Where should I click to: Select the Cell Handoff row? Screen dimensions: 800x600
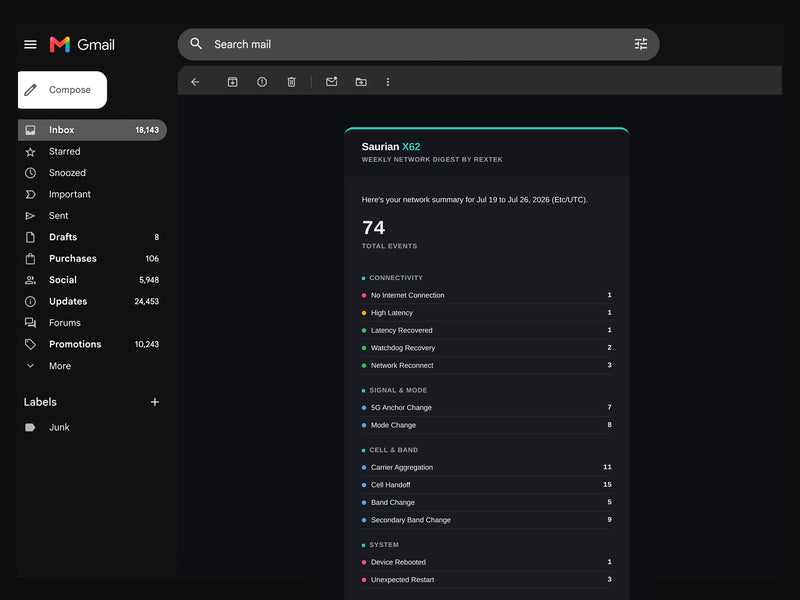tap(487, 485)
